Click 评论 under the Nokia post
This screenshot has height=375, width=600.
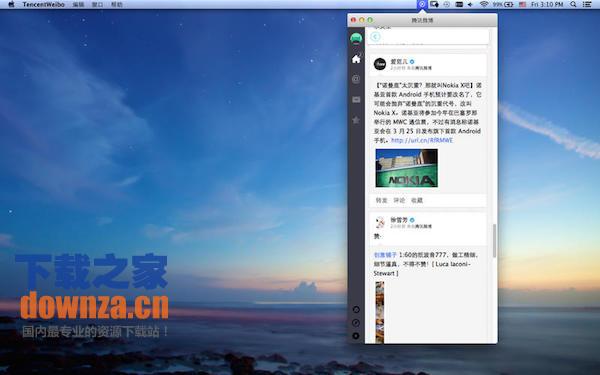(x=399, y=200)
